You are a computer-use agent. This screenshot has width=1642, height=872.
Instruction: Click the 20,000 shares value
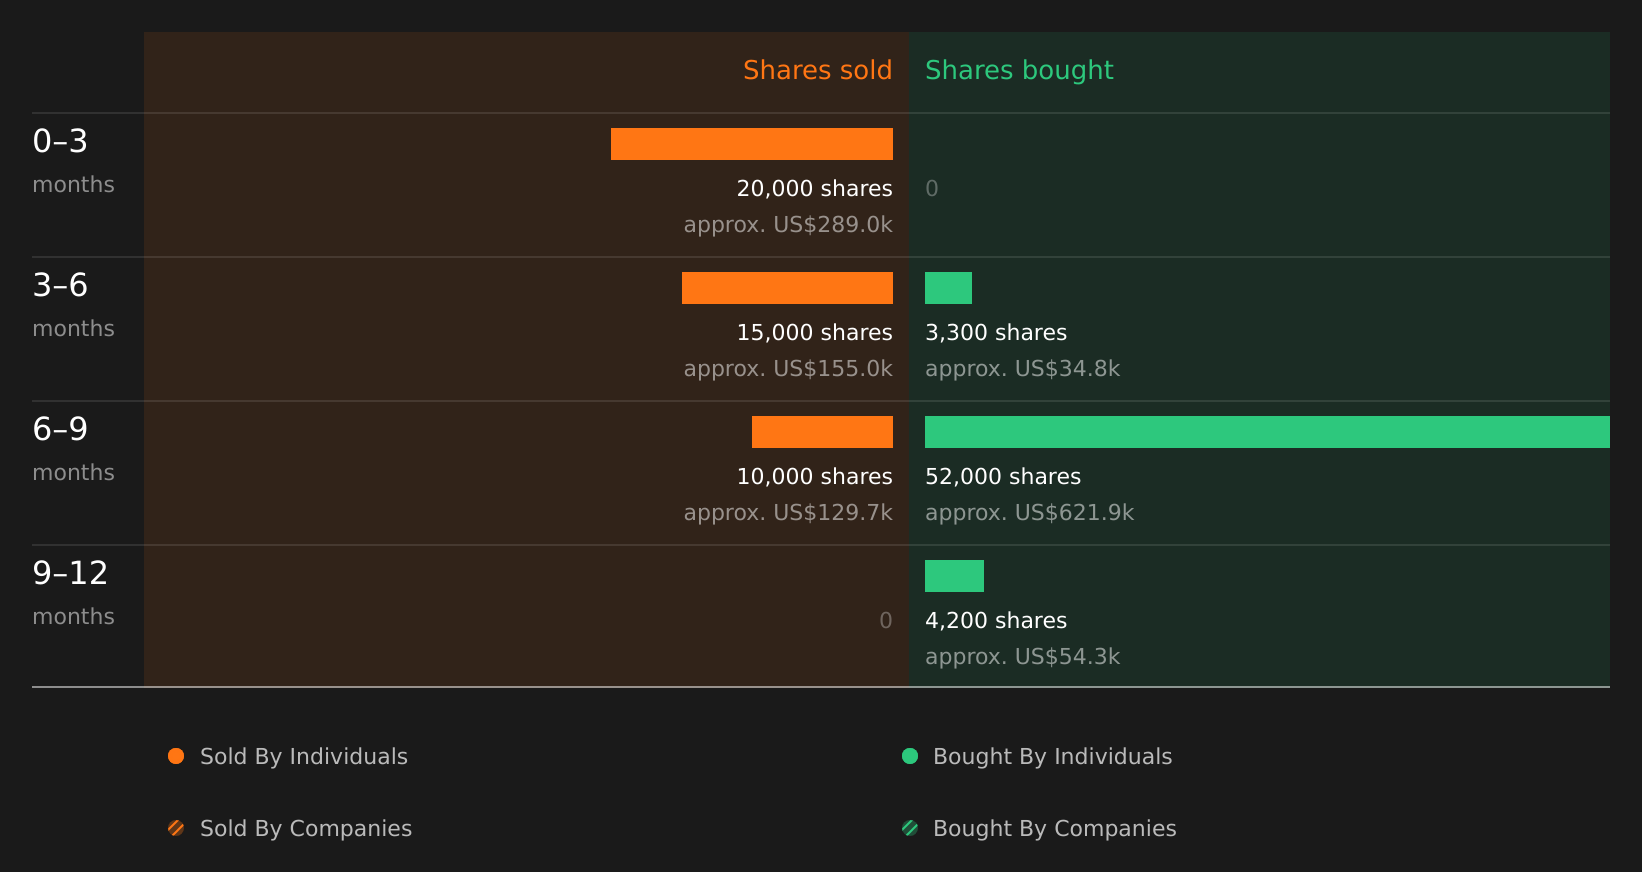(x=814, y=189)
